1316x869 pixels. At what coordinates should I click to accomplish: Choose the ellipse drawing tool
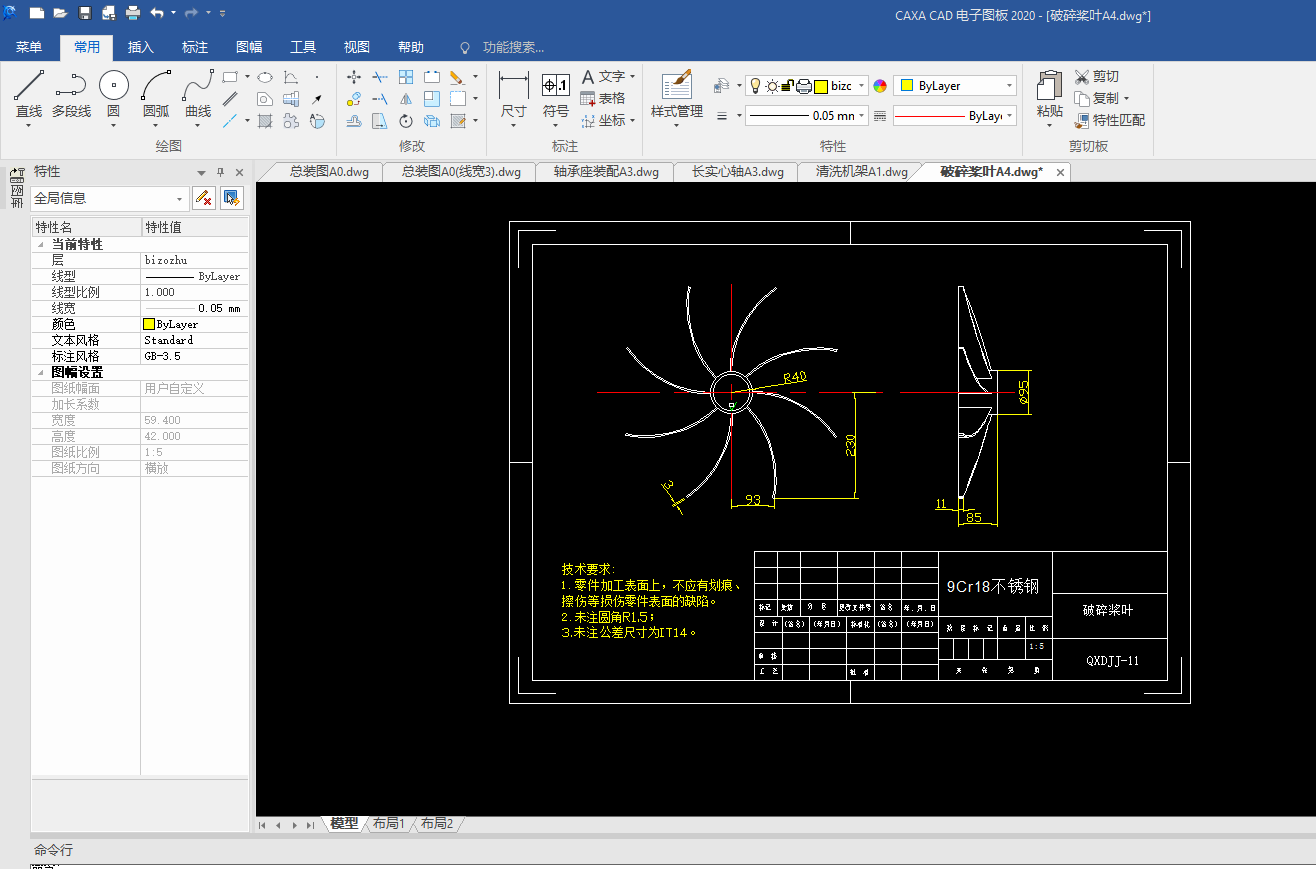265,76
